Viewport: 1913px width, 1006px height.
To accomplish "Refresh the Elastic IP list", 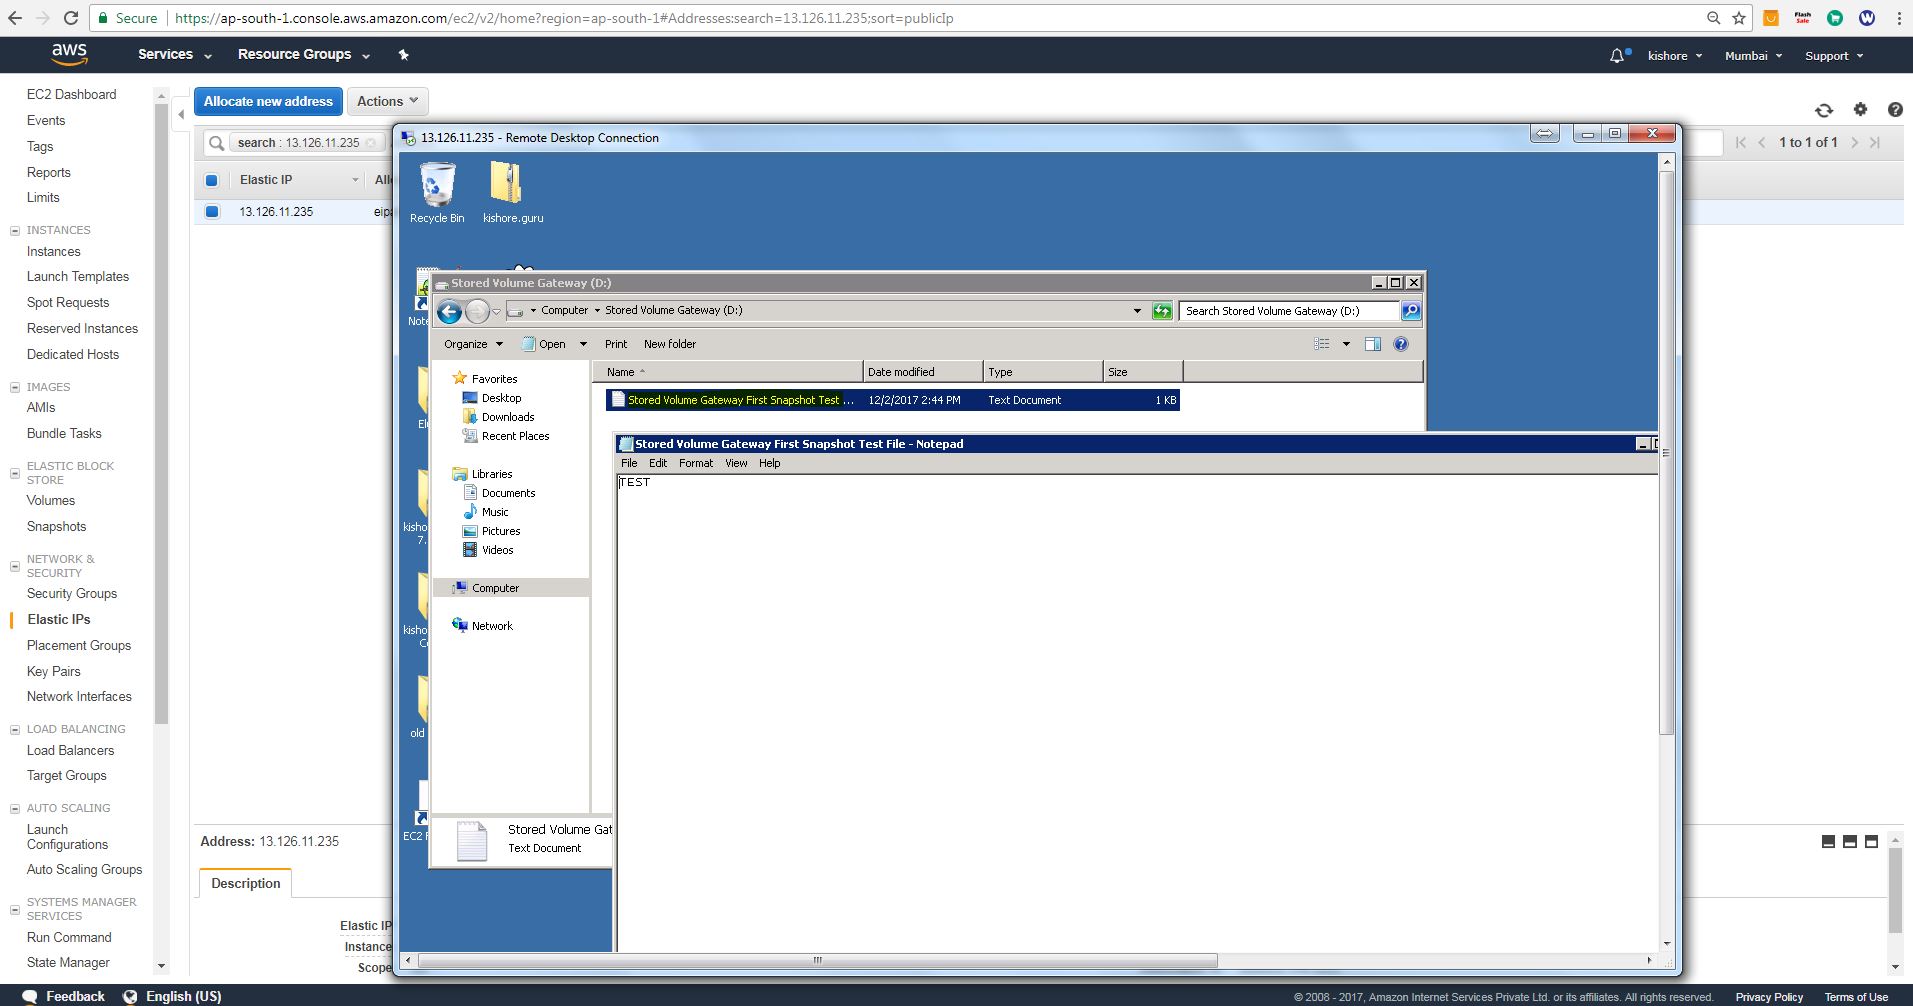I will pyautogui.click(x=1823, y=110).
